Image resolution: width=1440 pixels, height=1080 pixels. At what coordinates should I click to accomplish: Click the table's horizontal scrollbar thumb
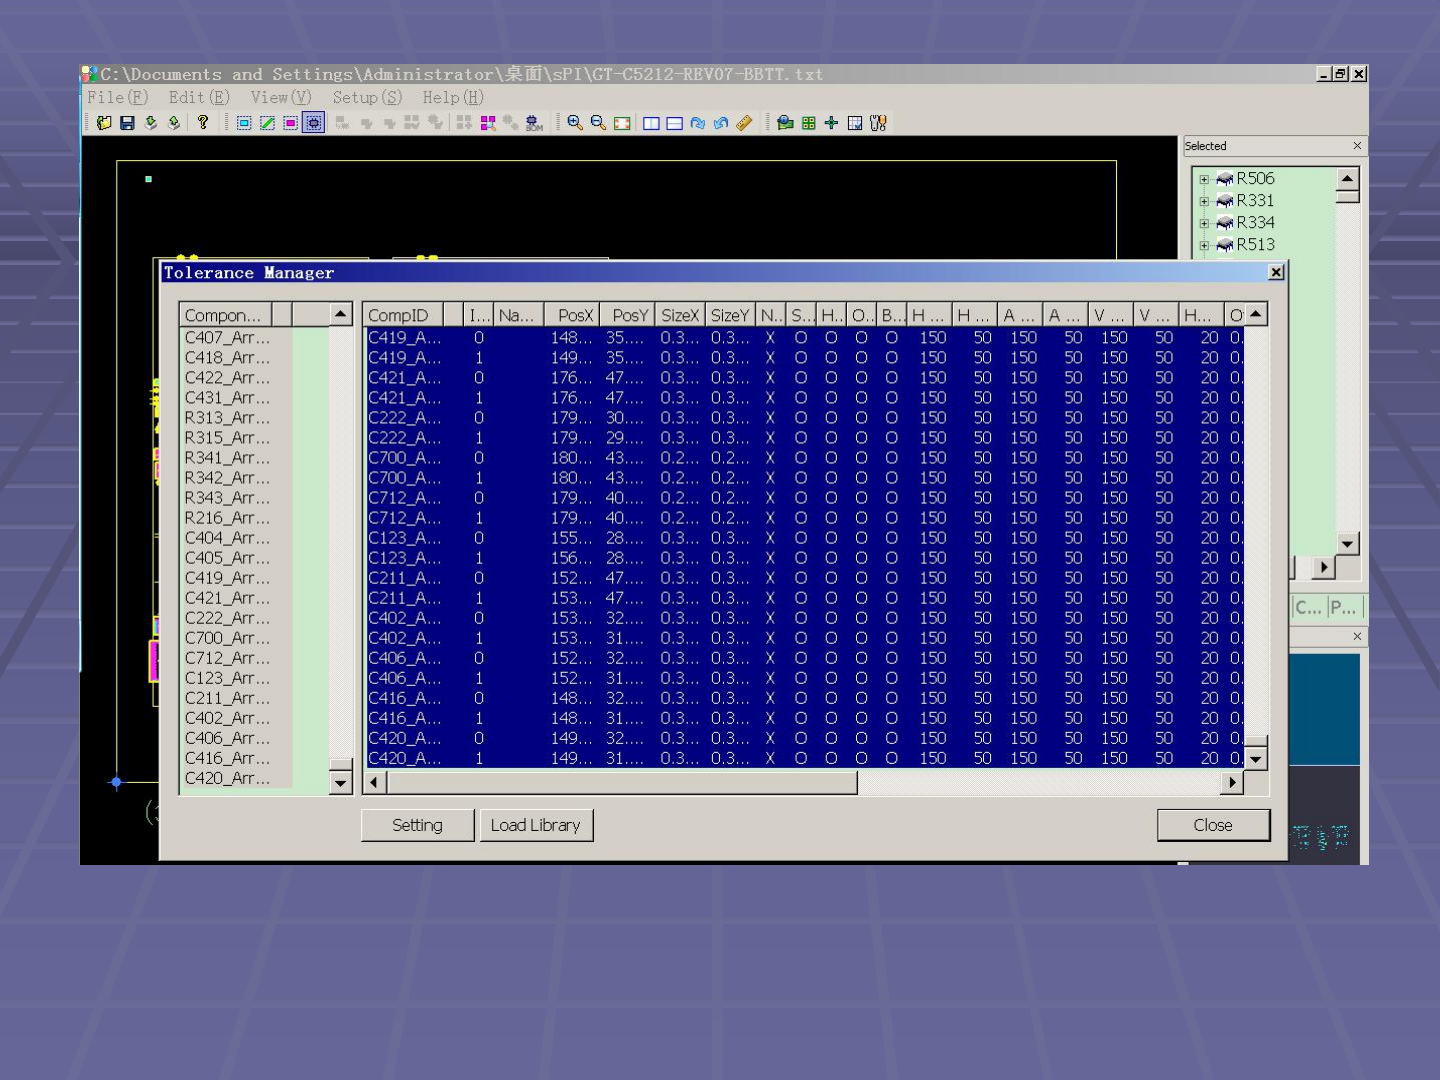[x=620, y=783]
